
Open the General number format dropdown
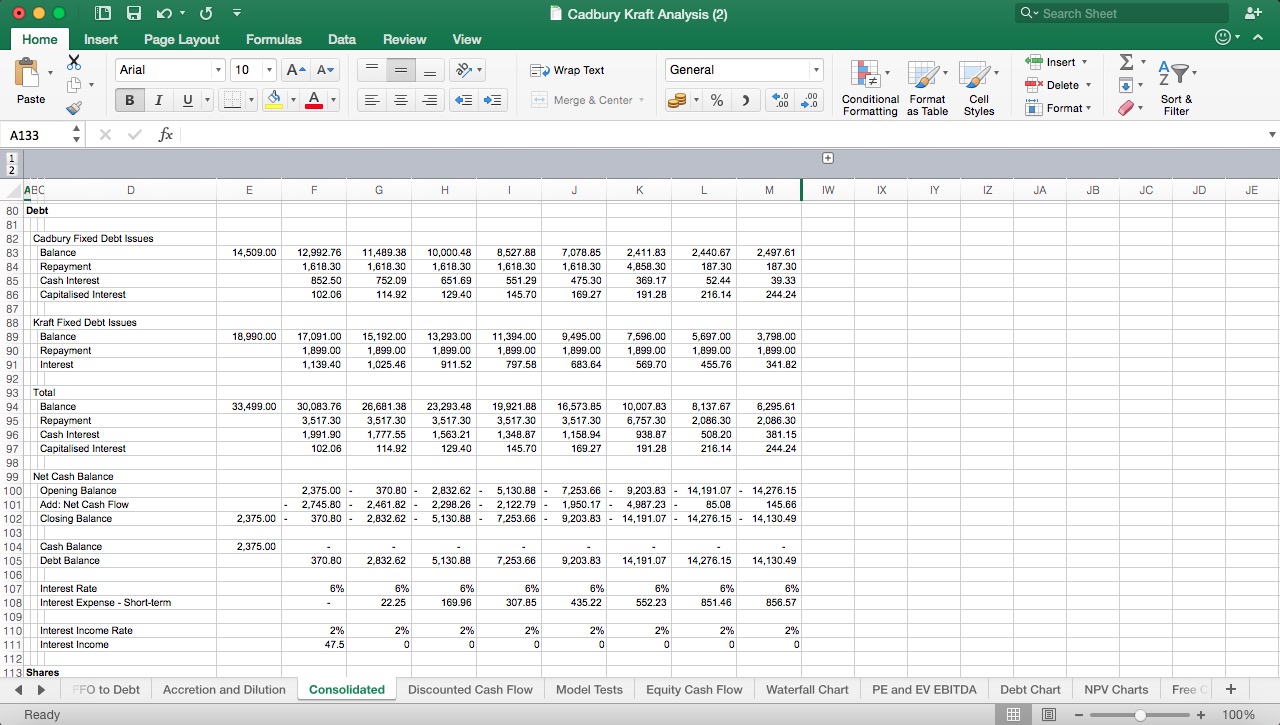point(816,70)
